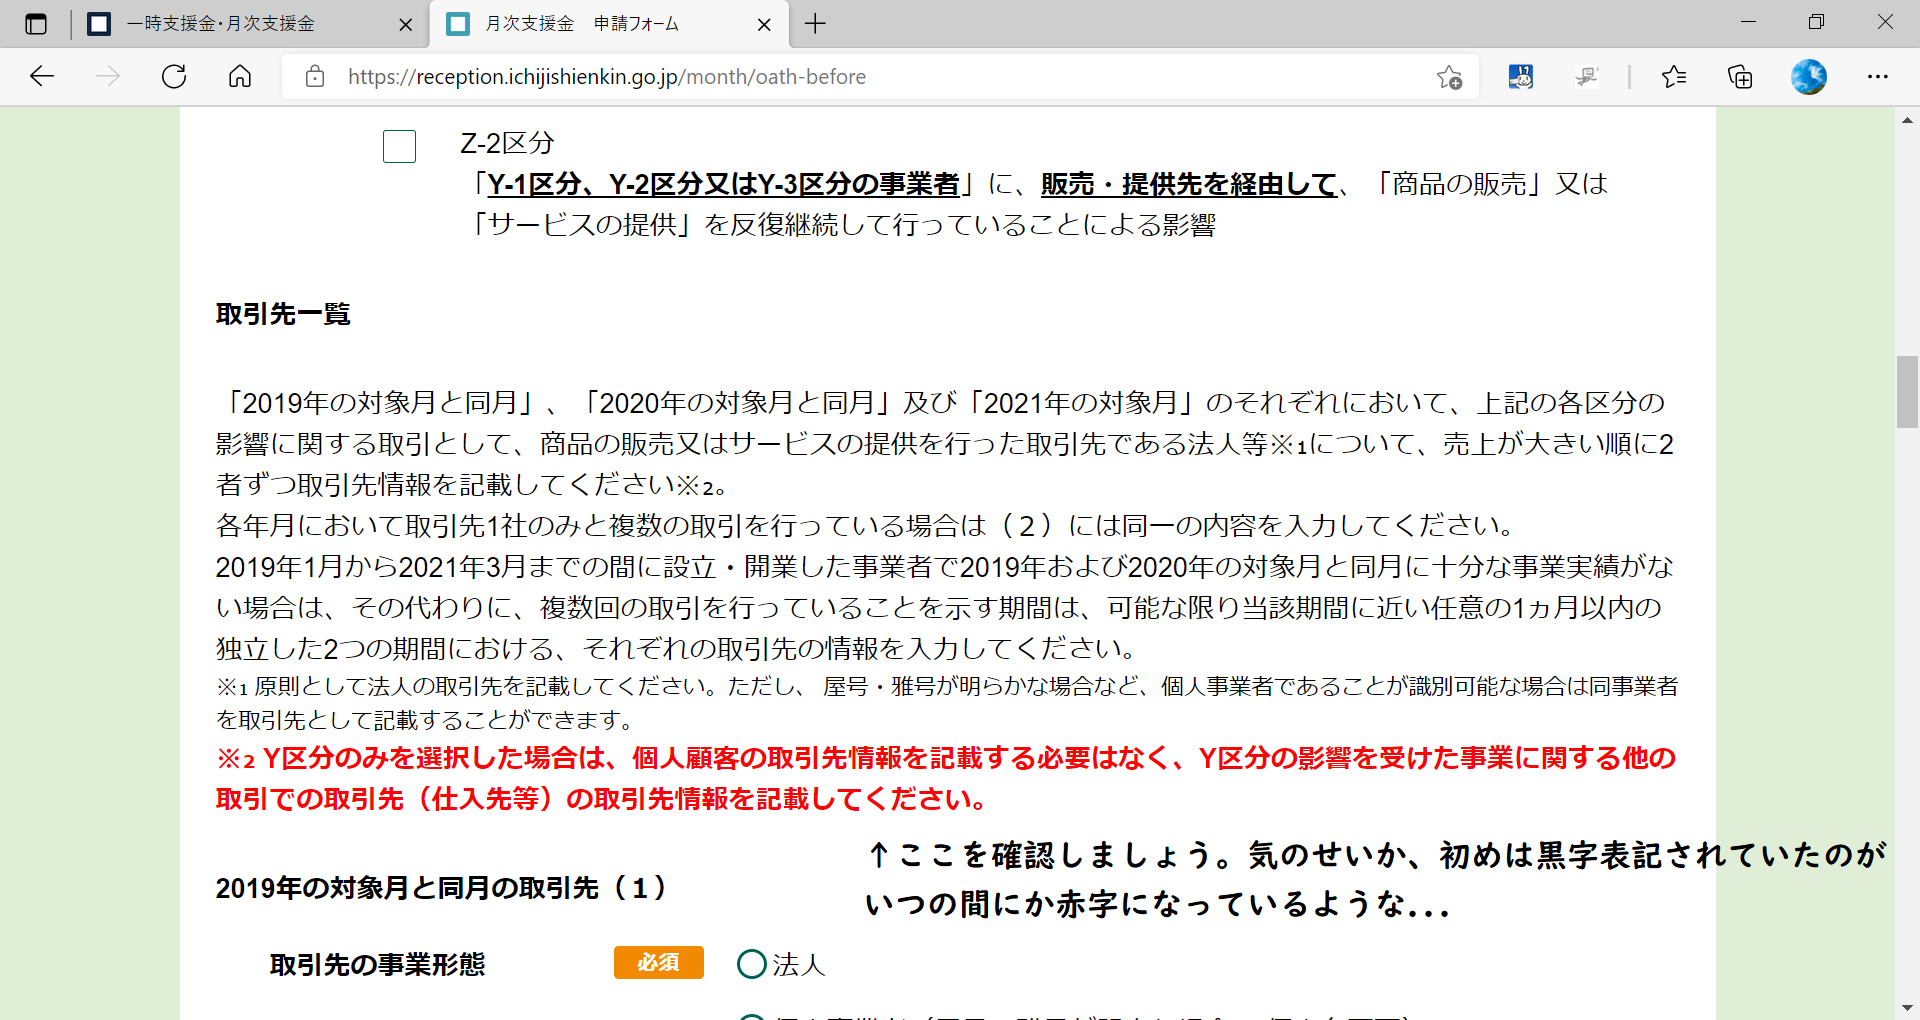This screenshot has height=1020, width=1920.
Task: Check the Z-2区分 checkbox
Action: (x=399, y=147)
